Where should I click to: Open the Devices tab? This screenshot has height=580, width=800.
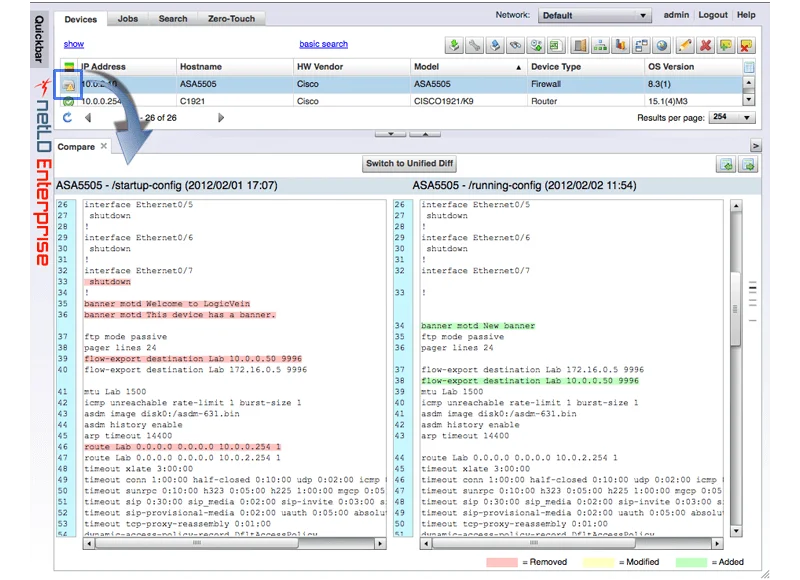click(81, 19)
